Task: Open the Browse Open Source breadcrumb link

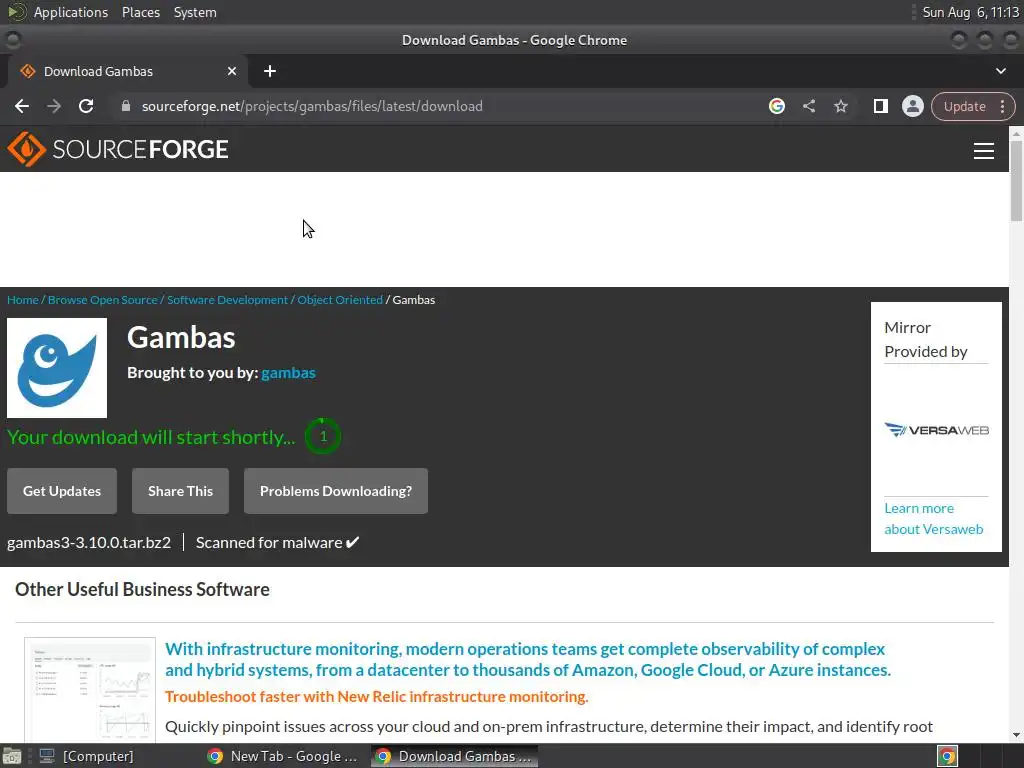Action: pos(103,300)
